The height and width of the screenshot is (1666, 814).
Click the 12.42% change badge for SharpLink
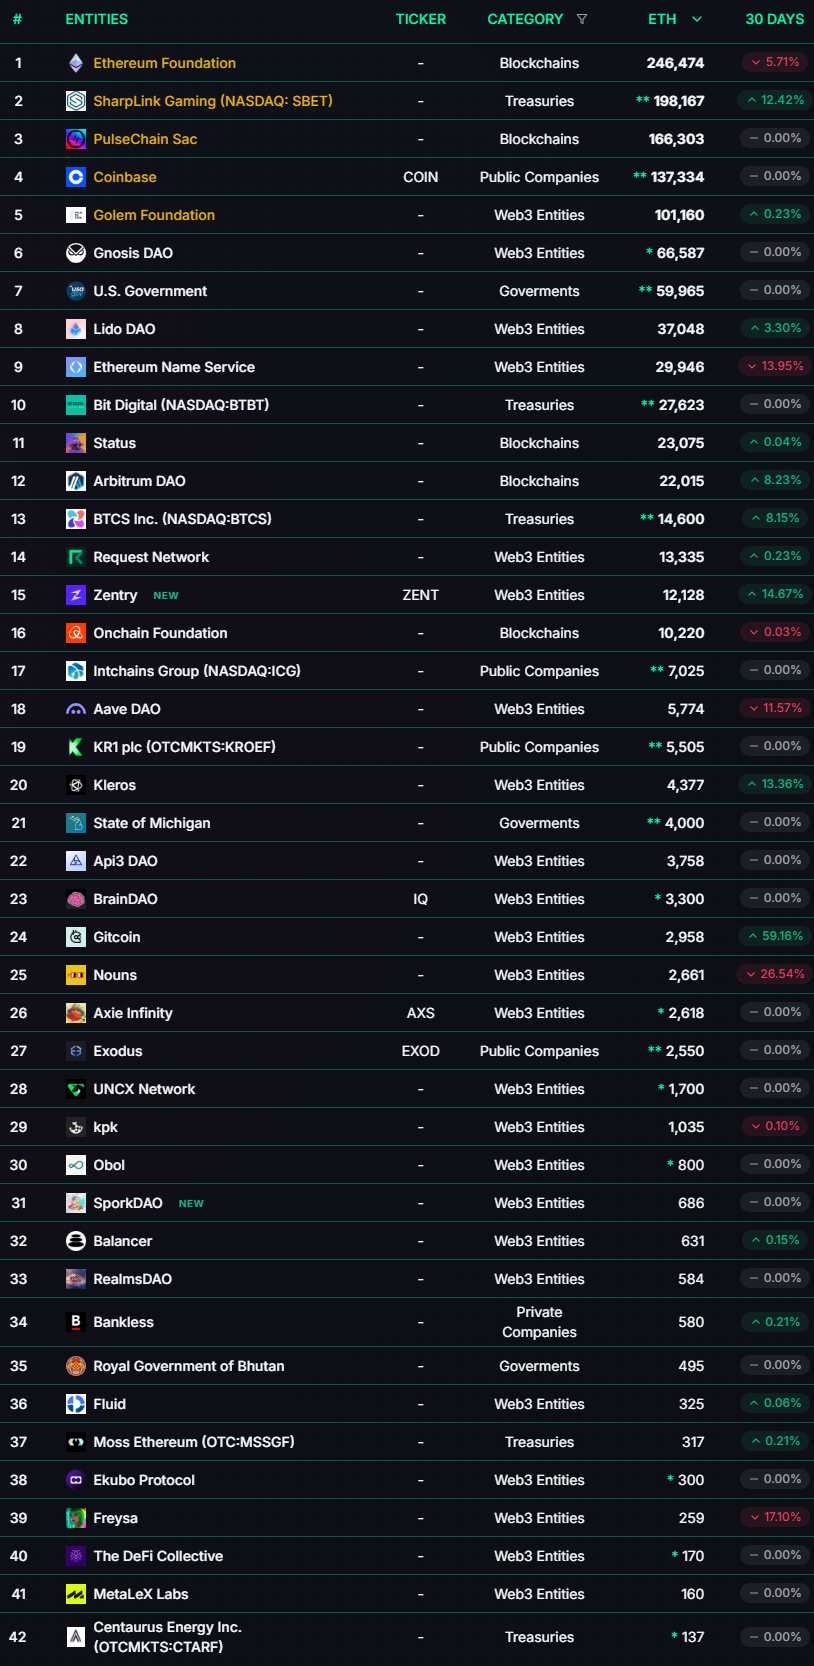pyautogui.click(x=775, y=100)
